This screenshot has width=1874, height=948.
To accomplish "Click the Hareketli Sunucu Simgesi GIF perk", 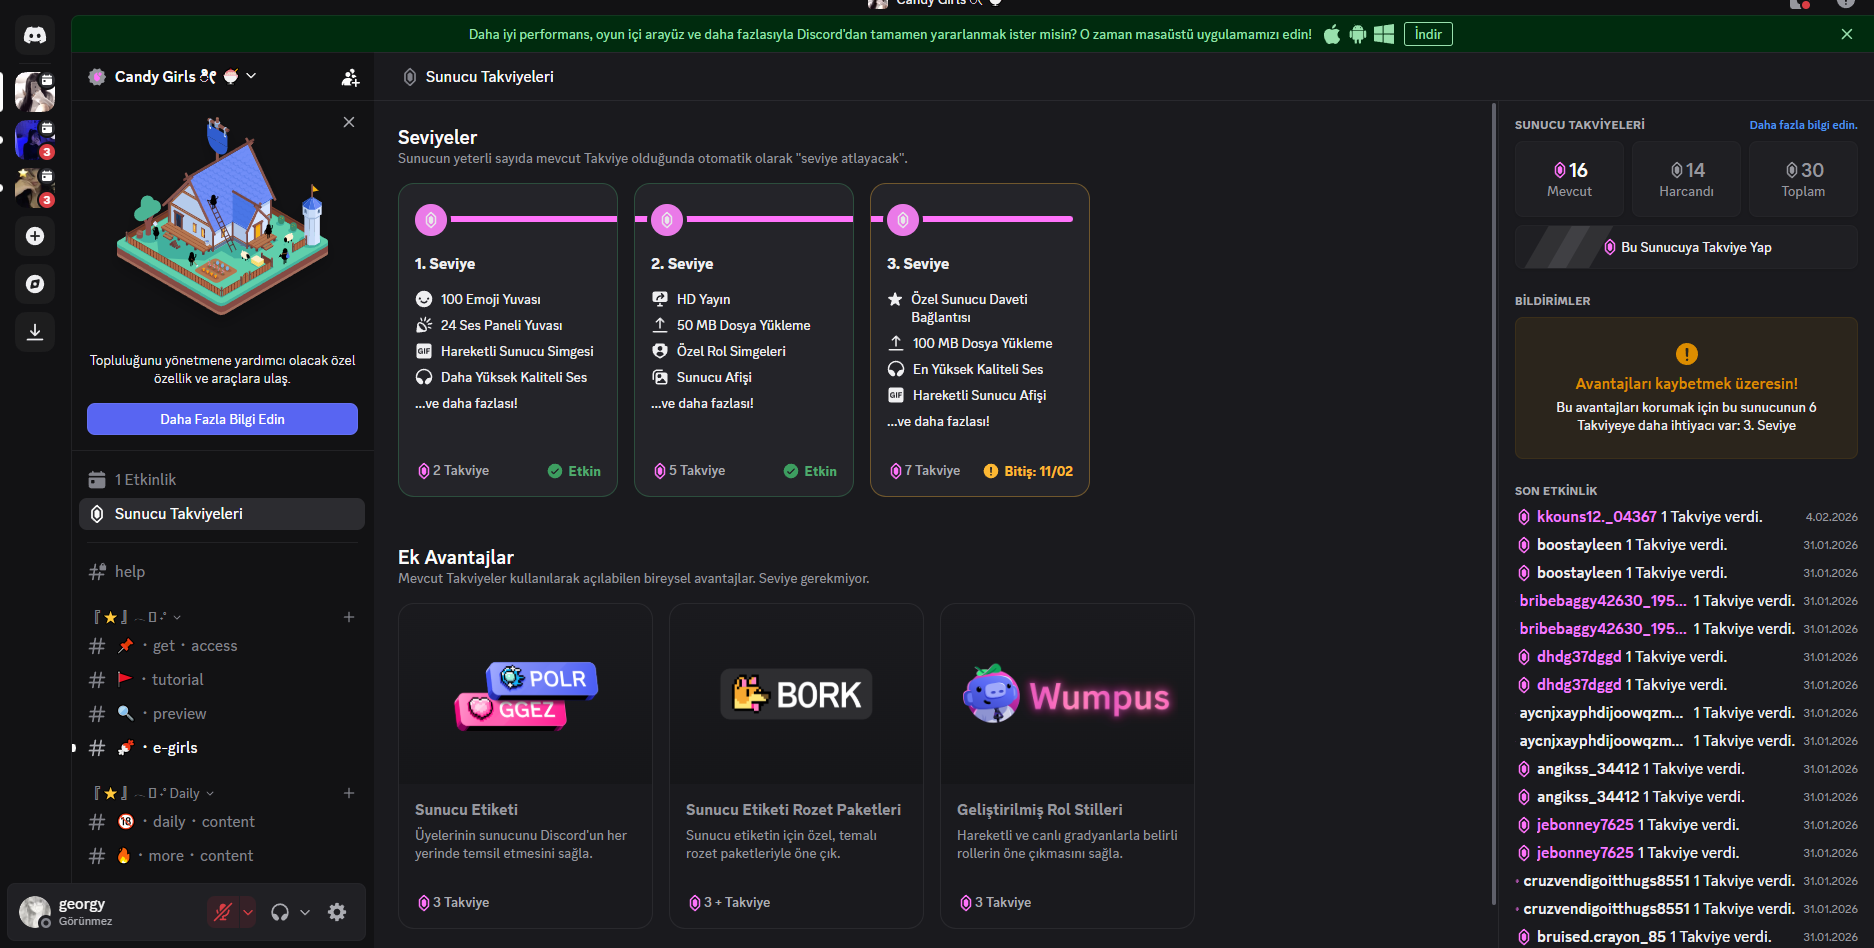I will click(504, 351).
